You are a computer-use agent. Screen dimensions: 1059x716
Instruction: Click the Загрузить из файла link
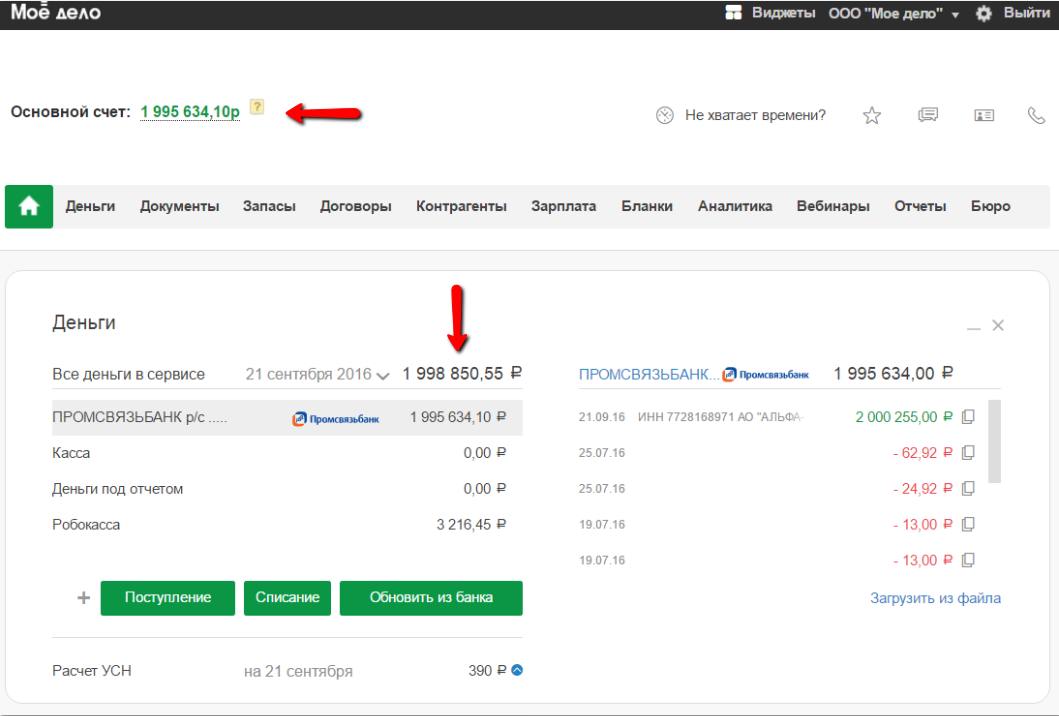coord(935,598)
